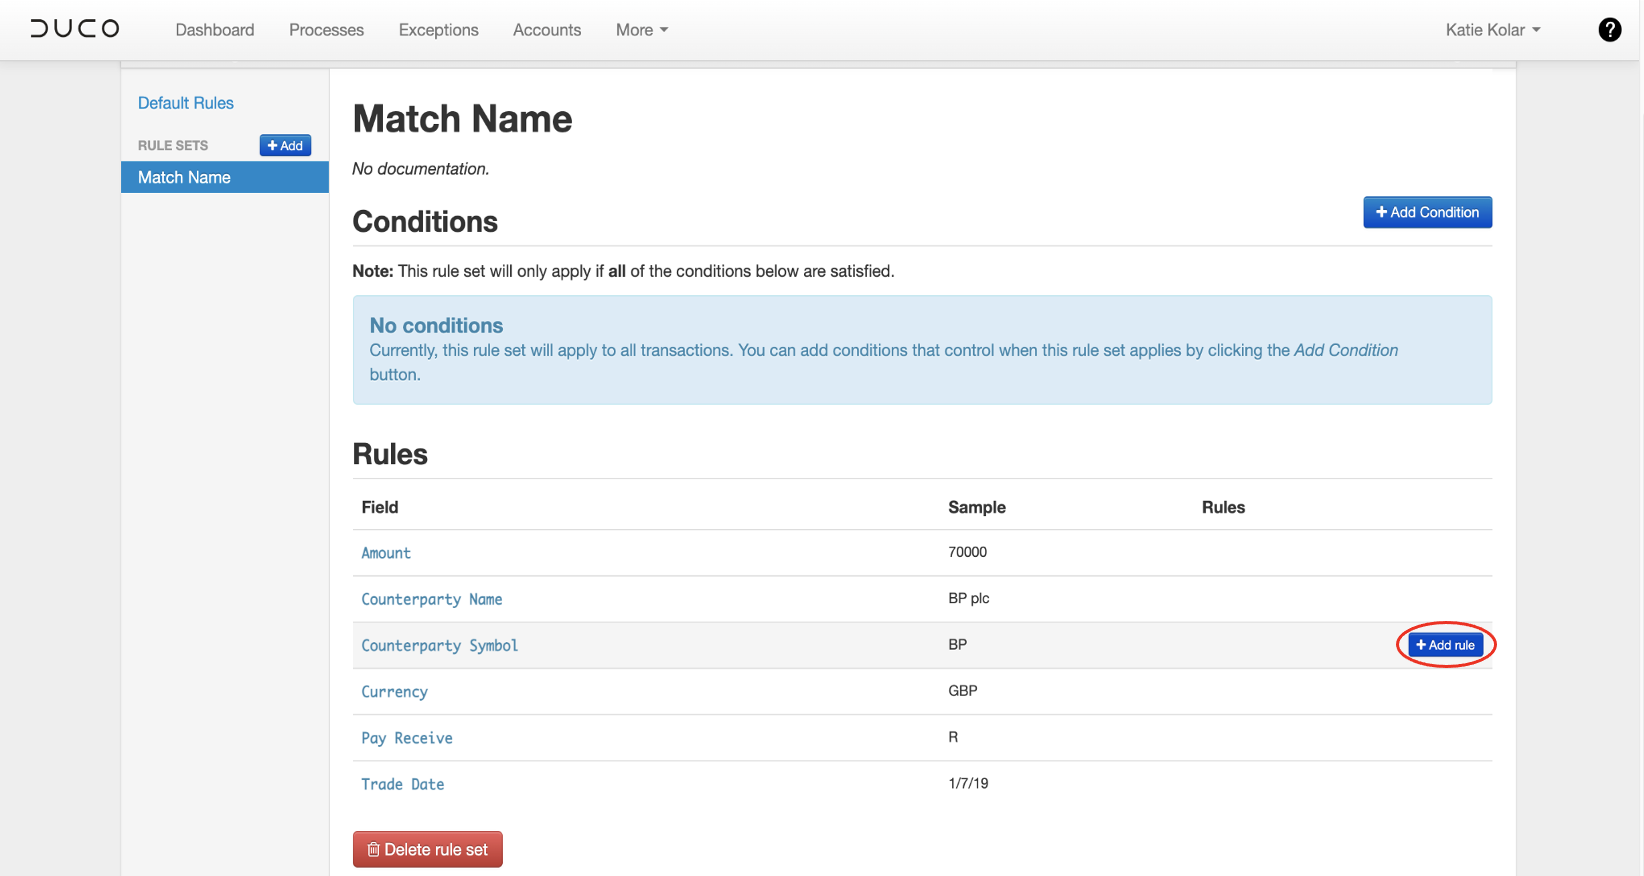
Task: Open the Default Rules link
Action: click(186, 103)
